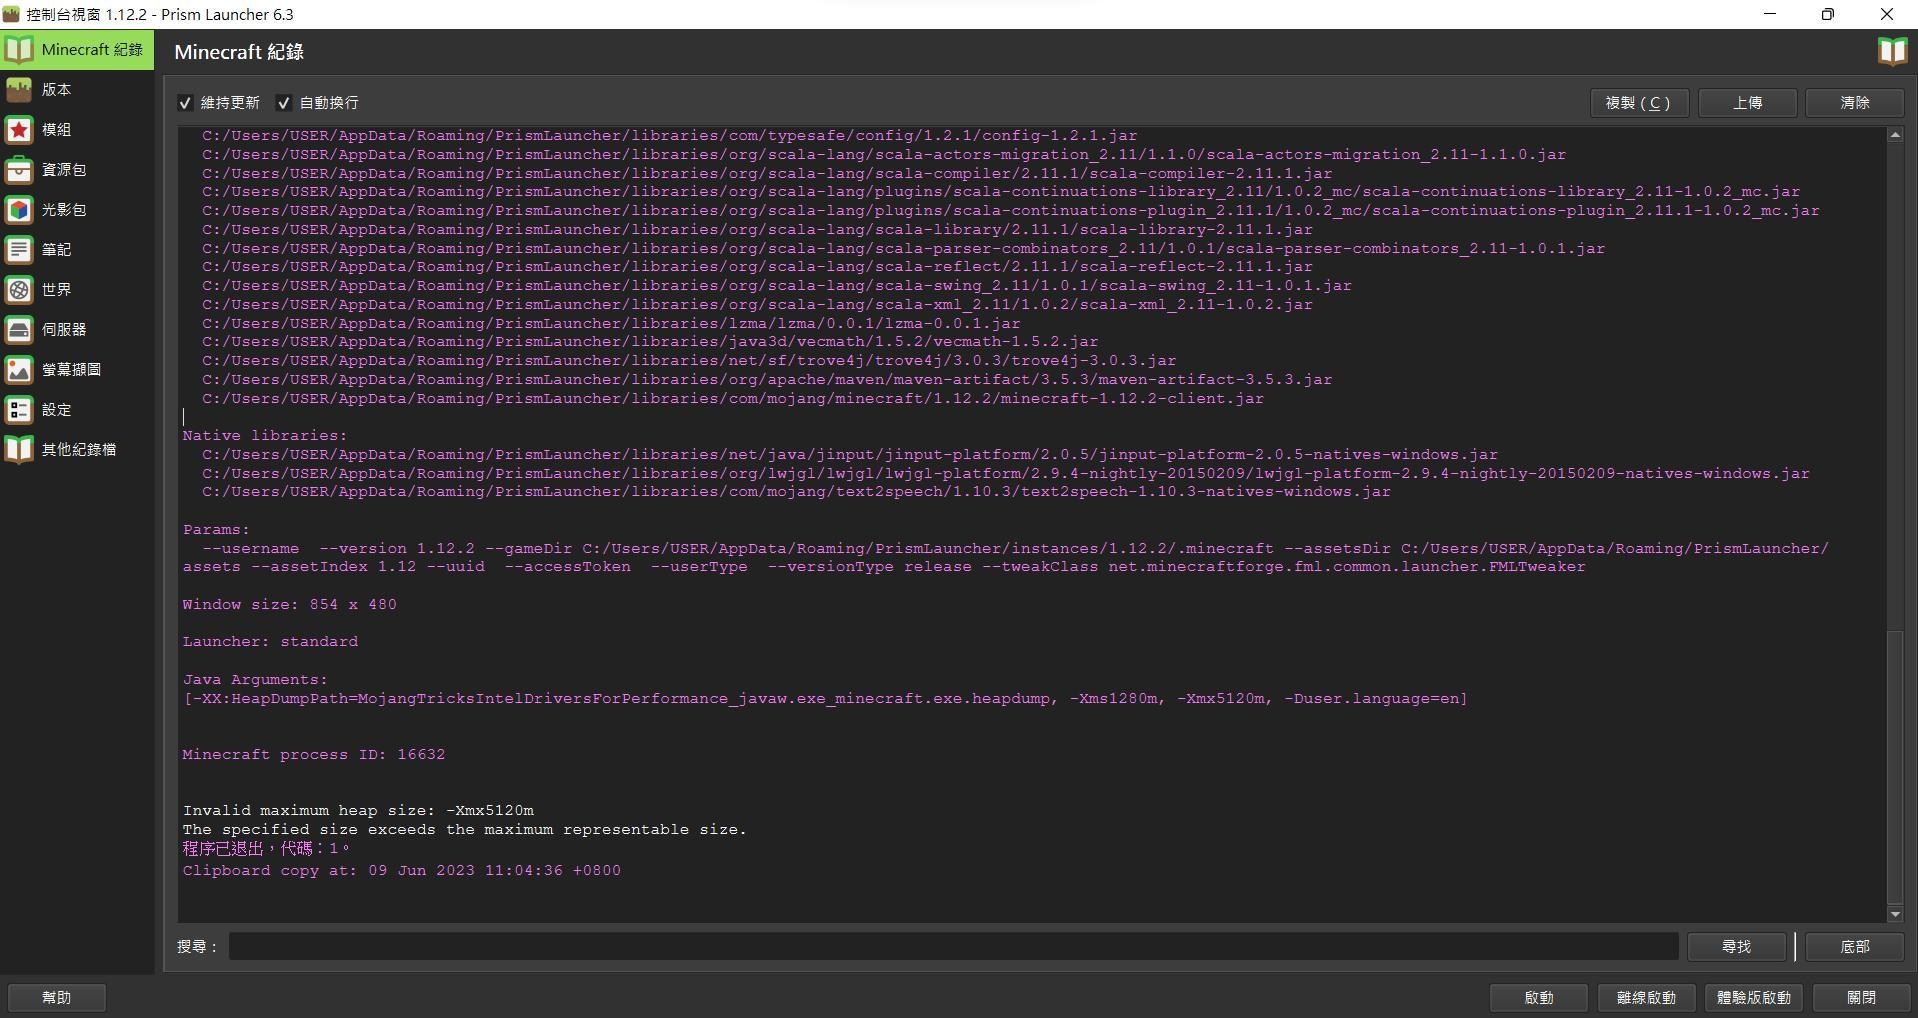Screen dimensions: 1918x1018
Task: Open the 模組 star icon page
Action: (x=19, y=130)
